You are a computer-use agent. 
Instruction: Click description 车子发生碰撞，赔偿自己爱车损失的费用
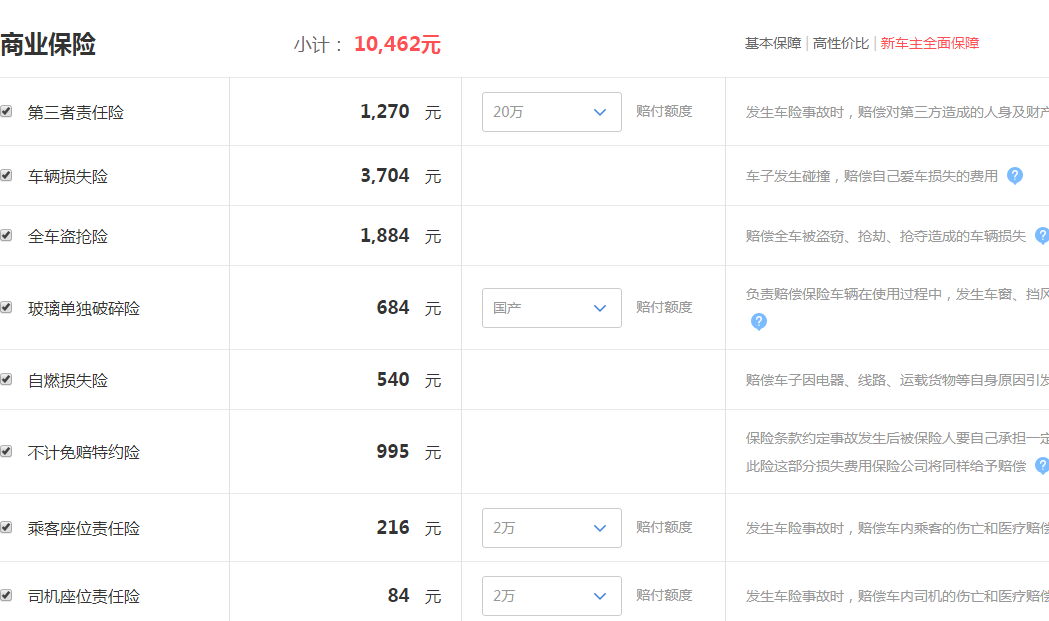pyautogui.click(x=872, y=176)
